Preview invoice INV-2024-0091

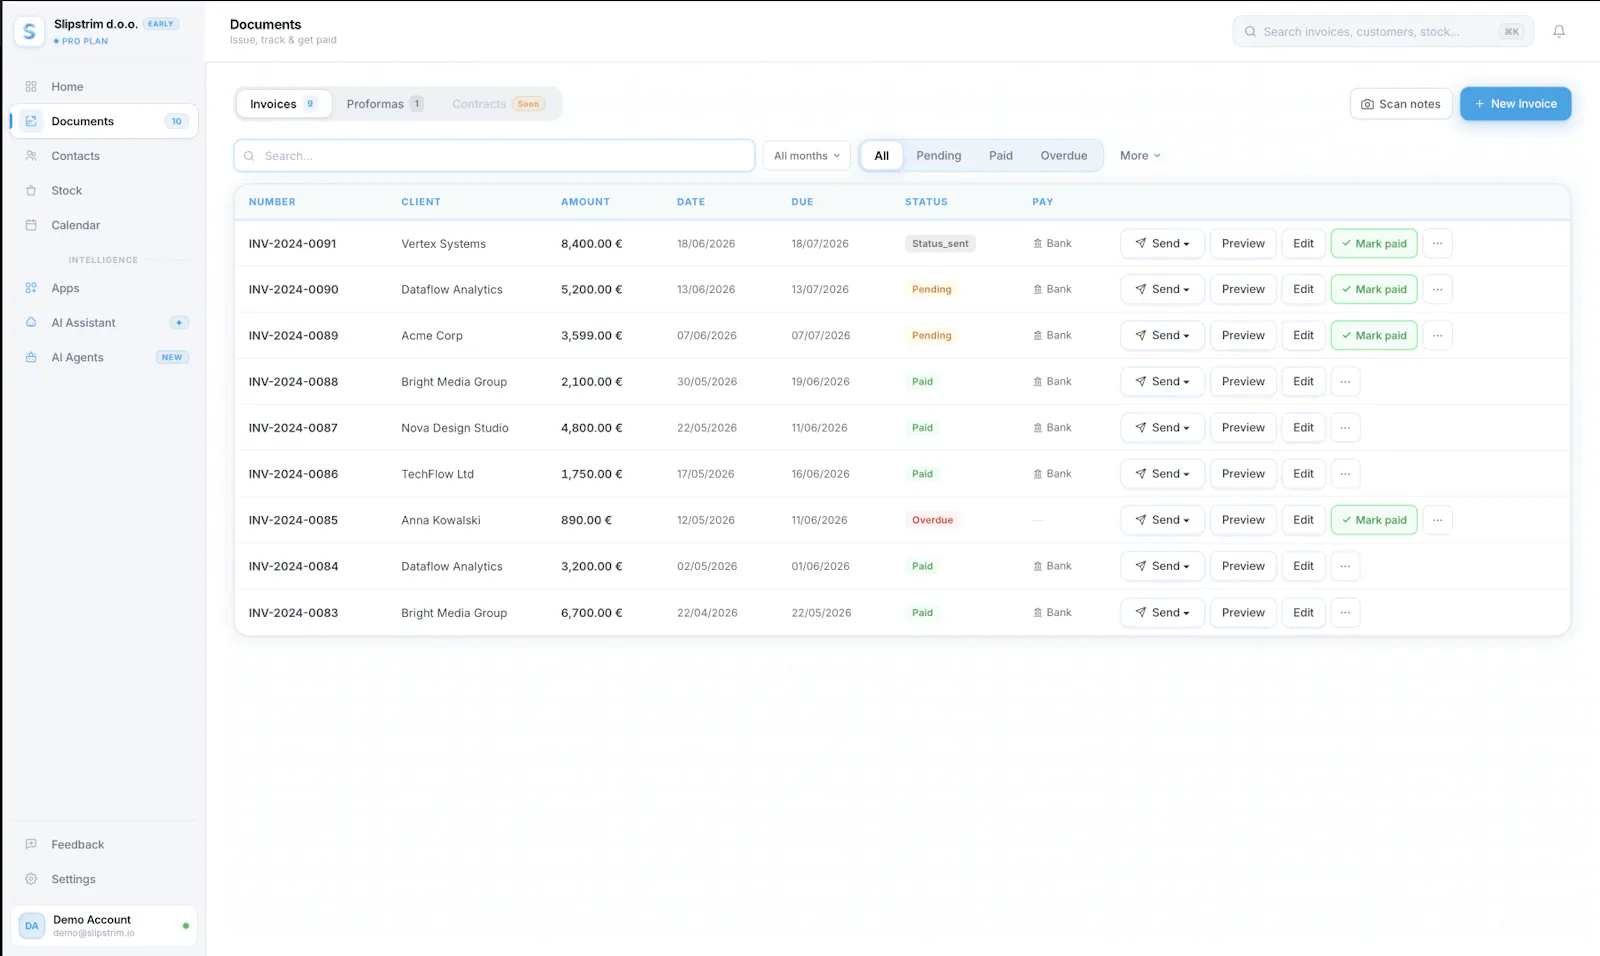(1243, 243)
